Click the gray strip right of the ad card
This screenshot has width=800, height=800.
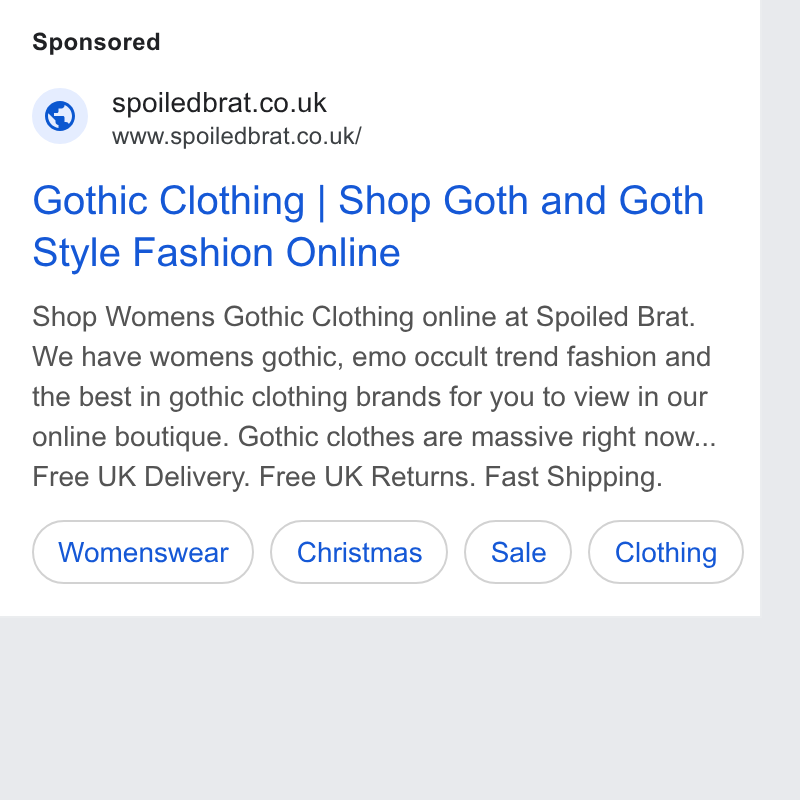(x=780, y=306)
